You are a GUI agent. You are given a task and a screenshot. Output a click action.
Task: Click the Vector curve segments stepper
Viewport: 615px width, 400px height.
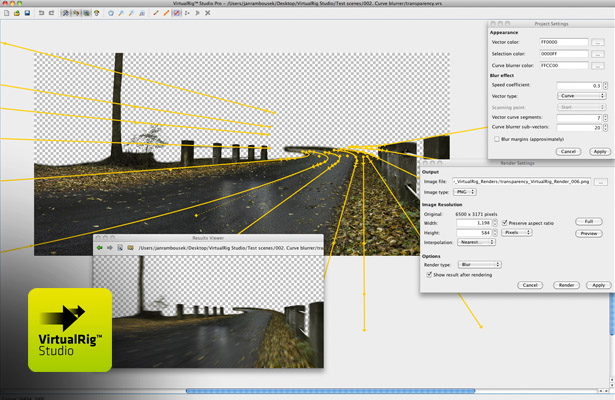605,117
